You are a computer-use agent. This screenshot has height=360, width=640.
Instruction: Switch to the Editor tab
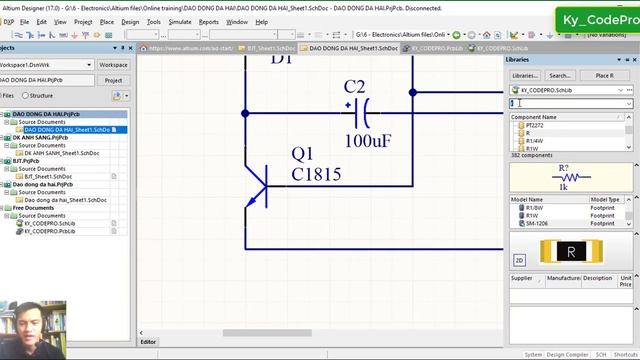[148, 342]
